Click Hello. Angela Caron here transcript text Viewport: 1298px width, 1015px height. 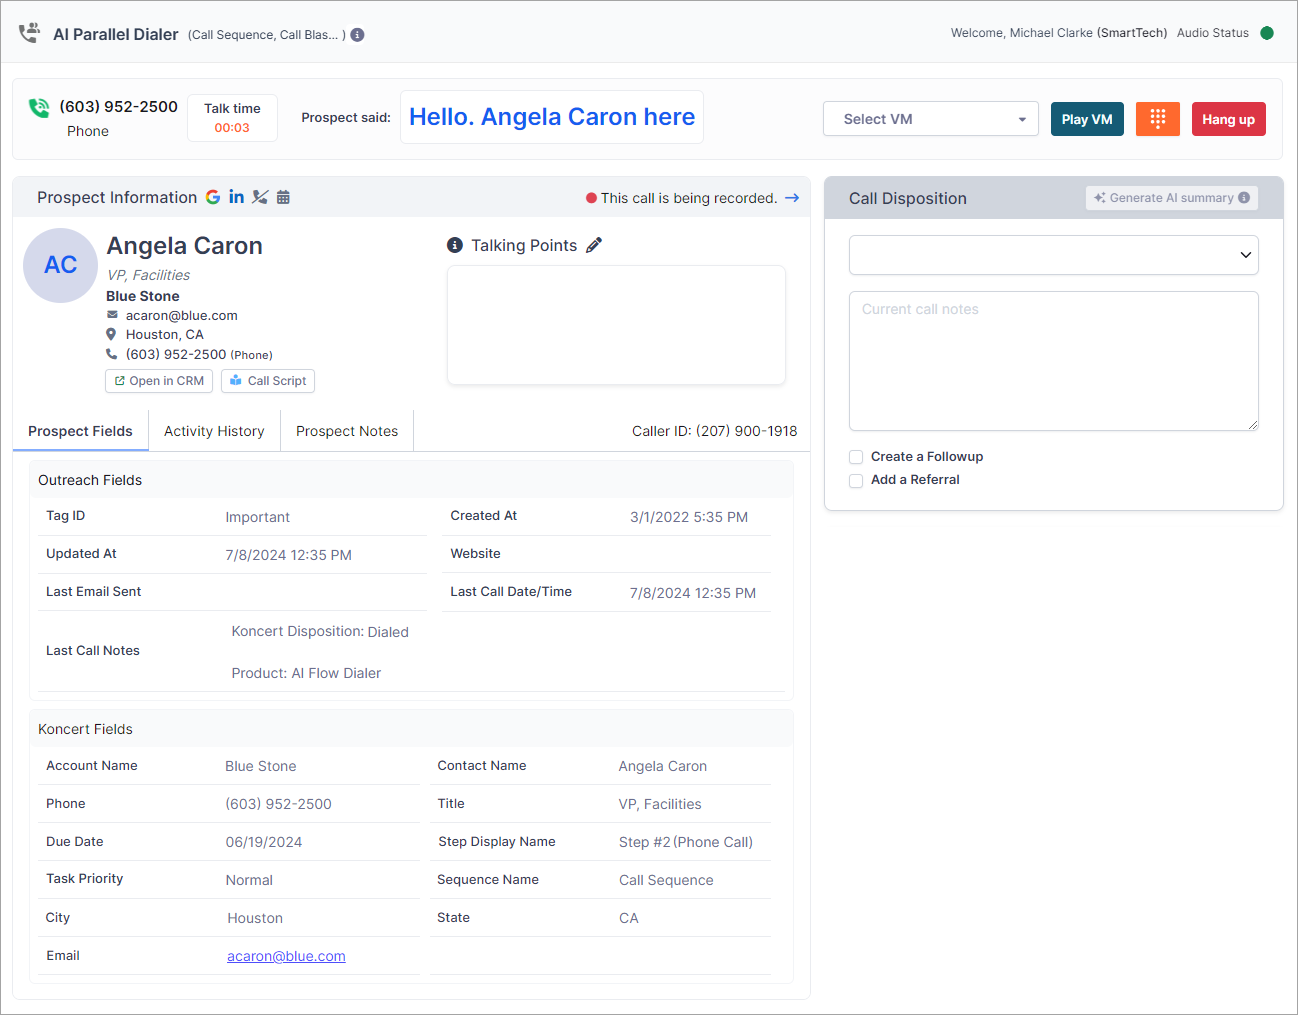click(552, 117)
